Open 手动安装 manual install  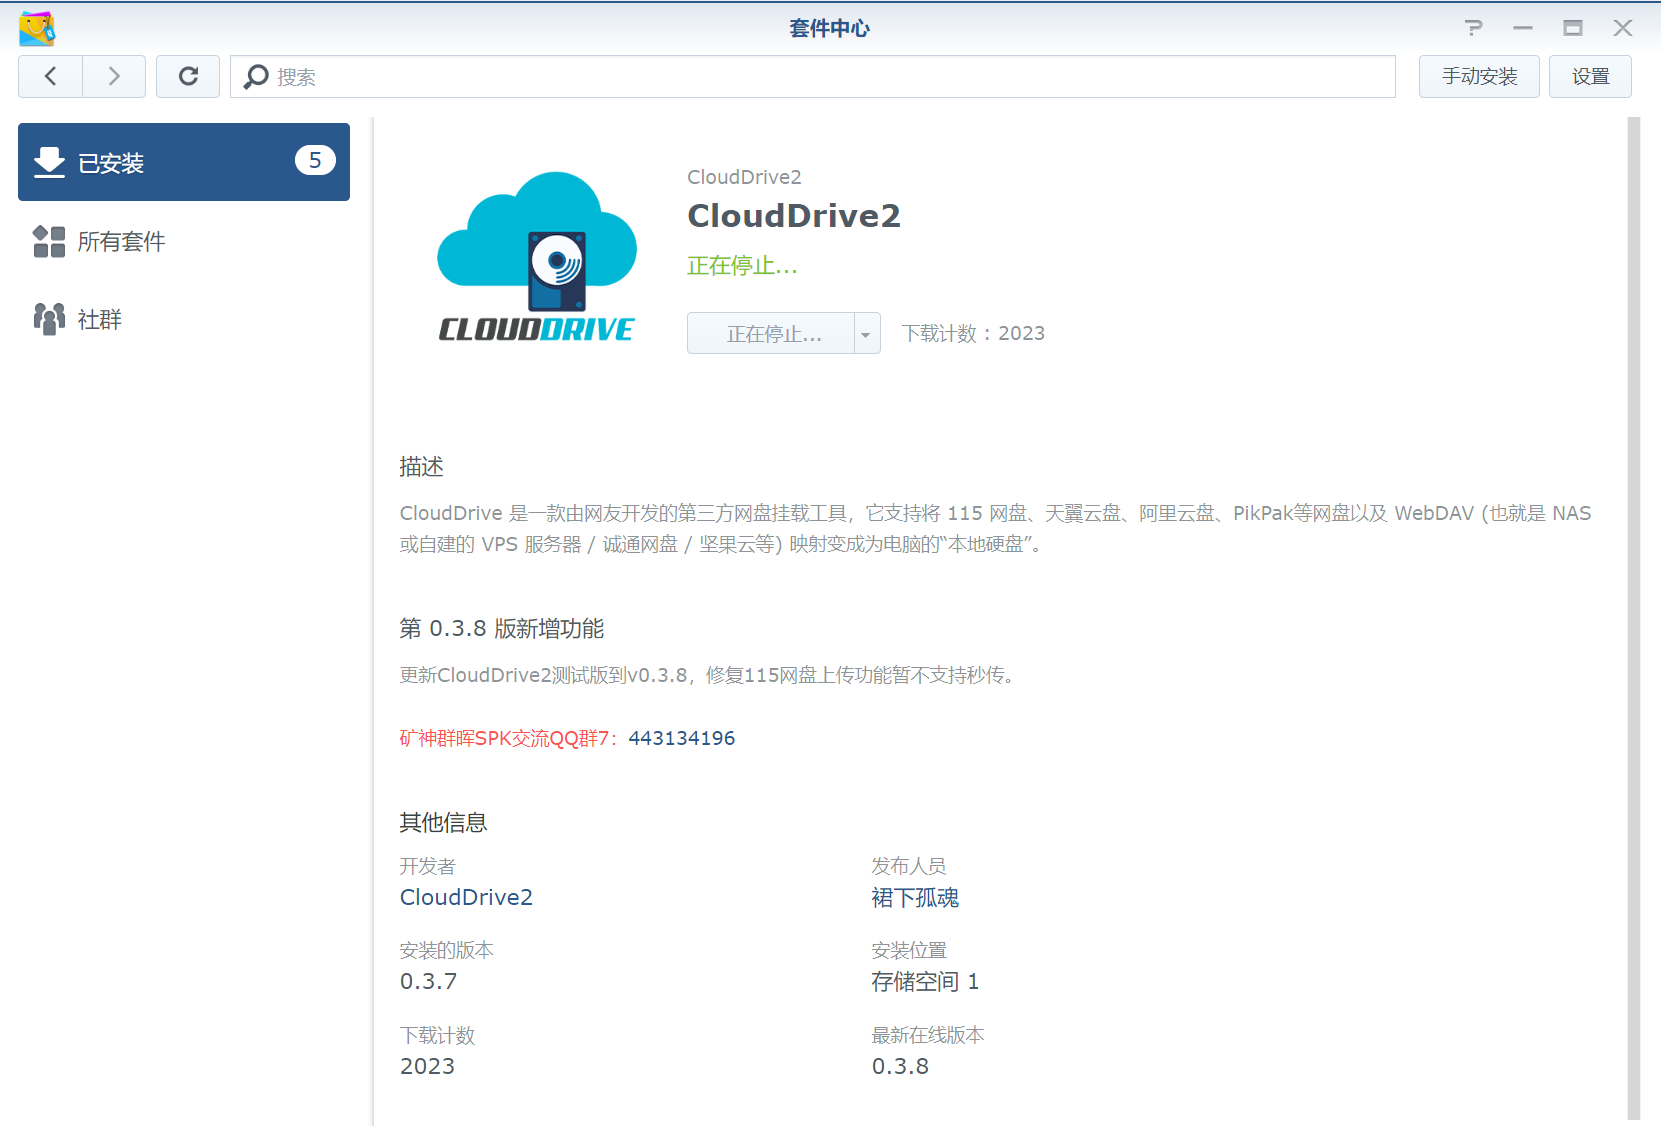1479,77
